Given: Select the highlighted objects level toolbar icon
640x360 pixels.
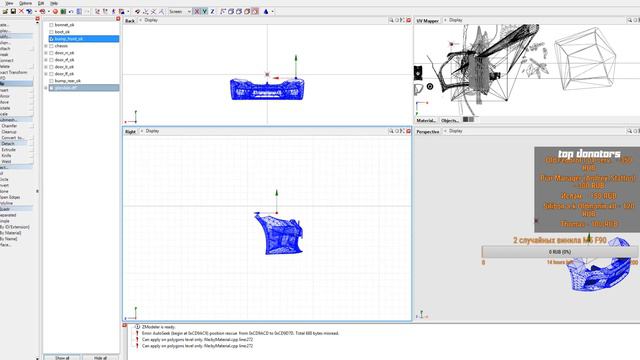Looking at the screenshot, I should click(255, 11).
